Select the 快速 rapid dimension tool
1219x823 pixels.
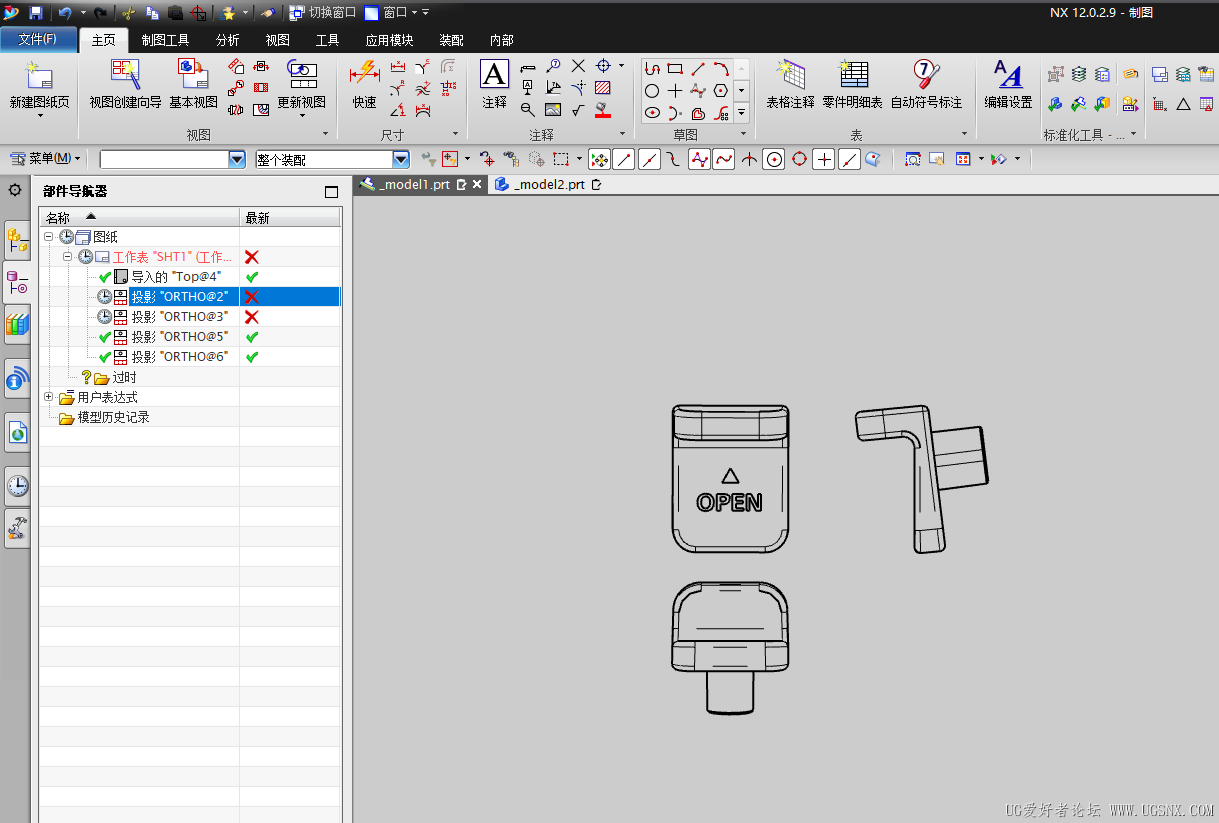tap(364, 76)
